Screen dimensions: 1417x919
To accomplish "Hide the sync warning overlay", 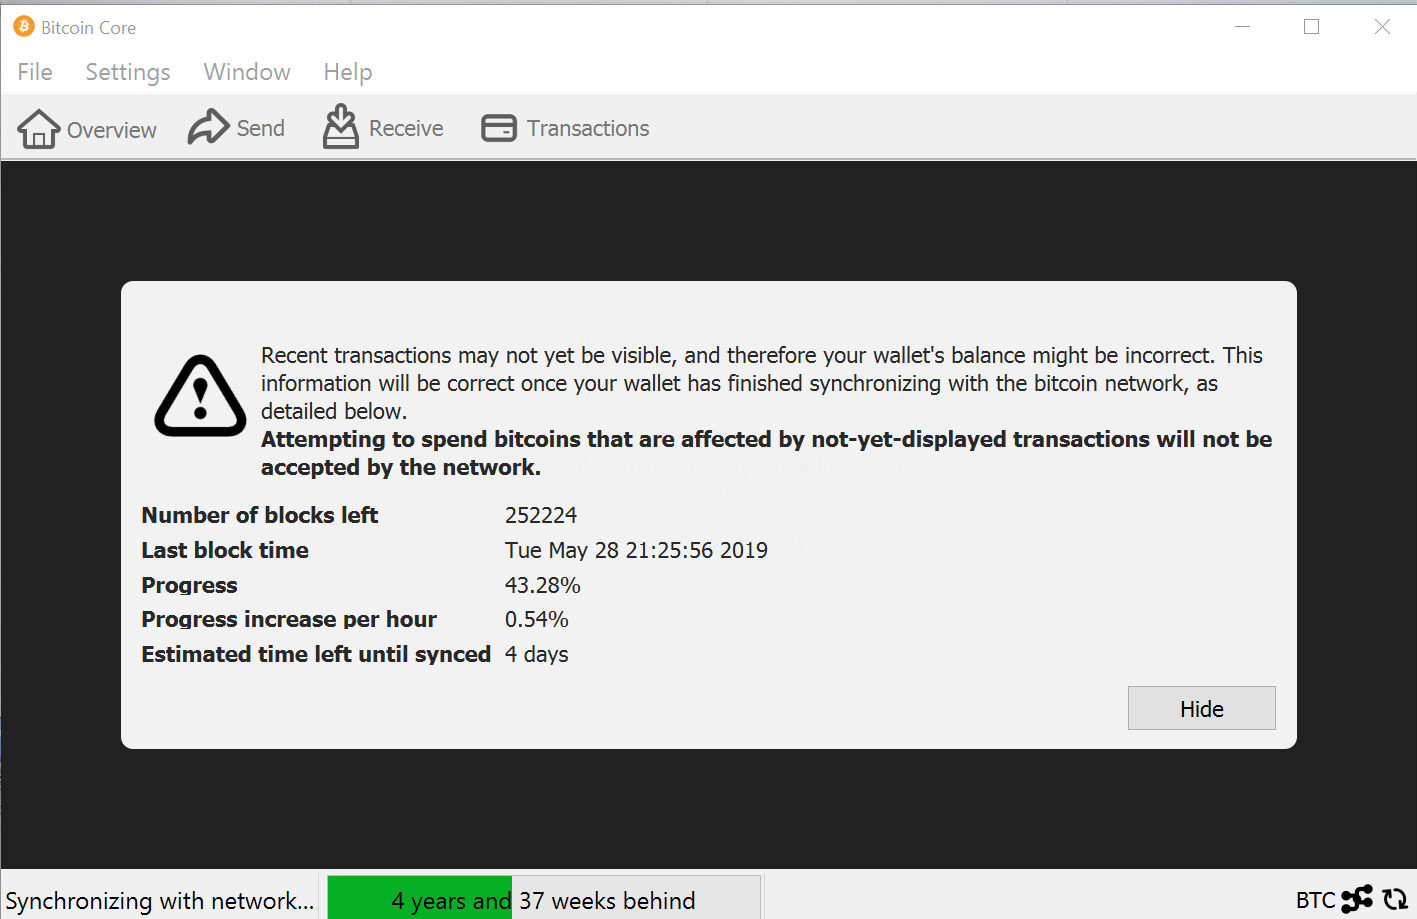I will click(x=1202, y=708).
